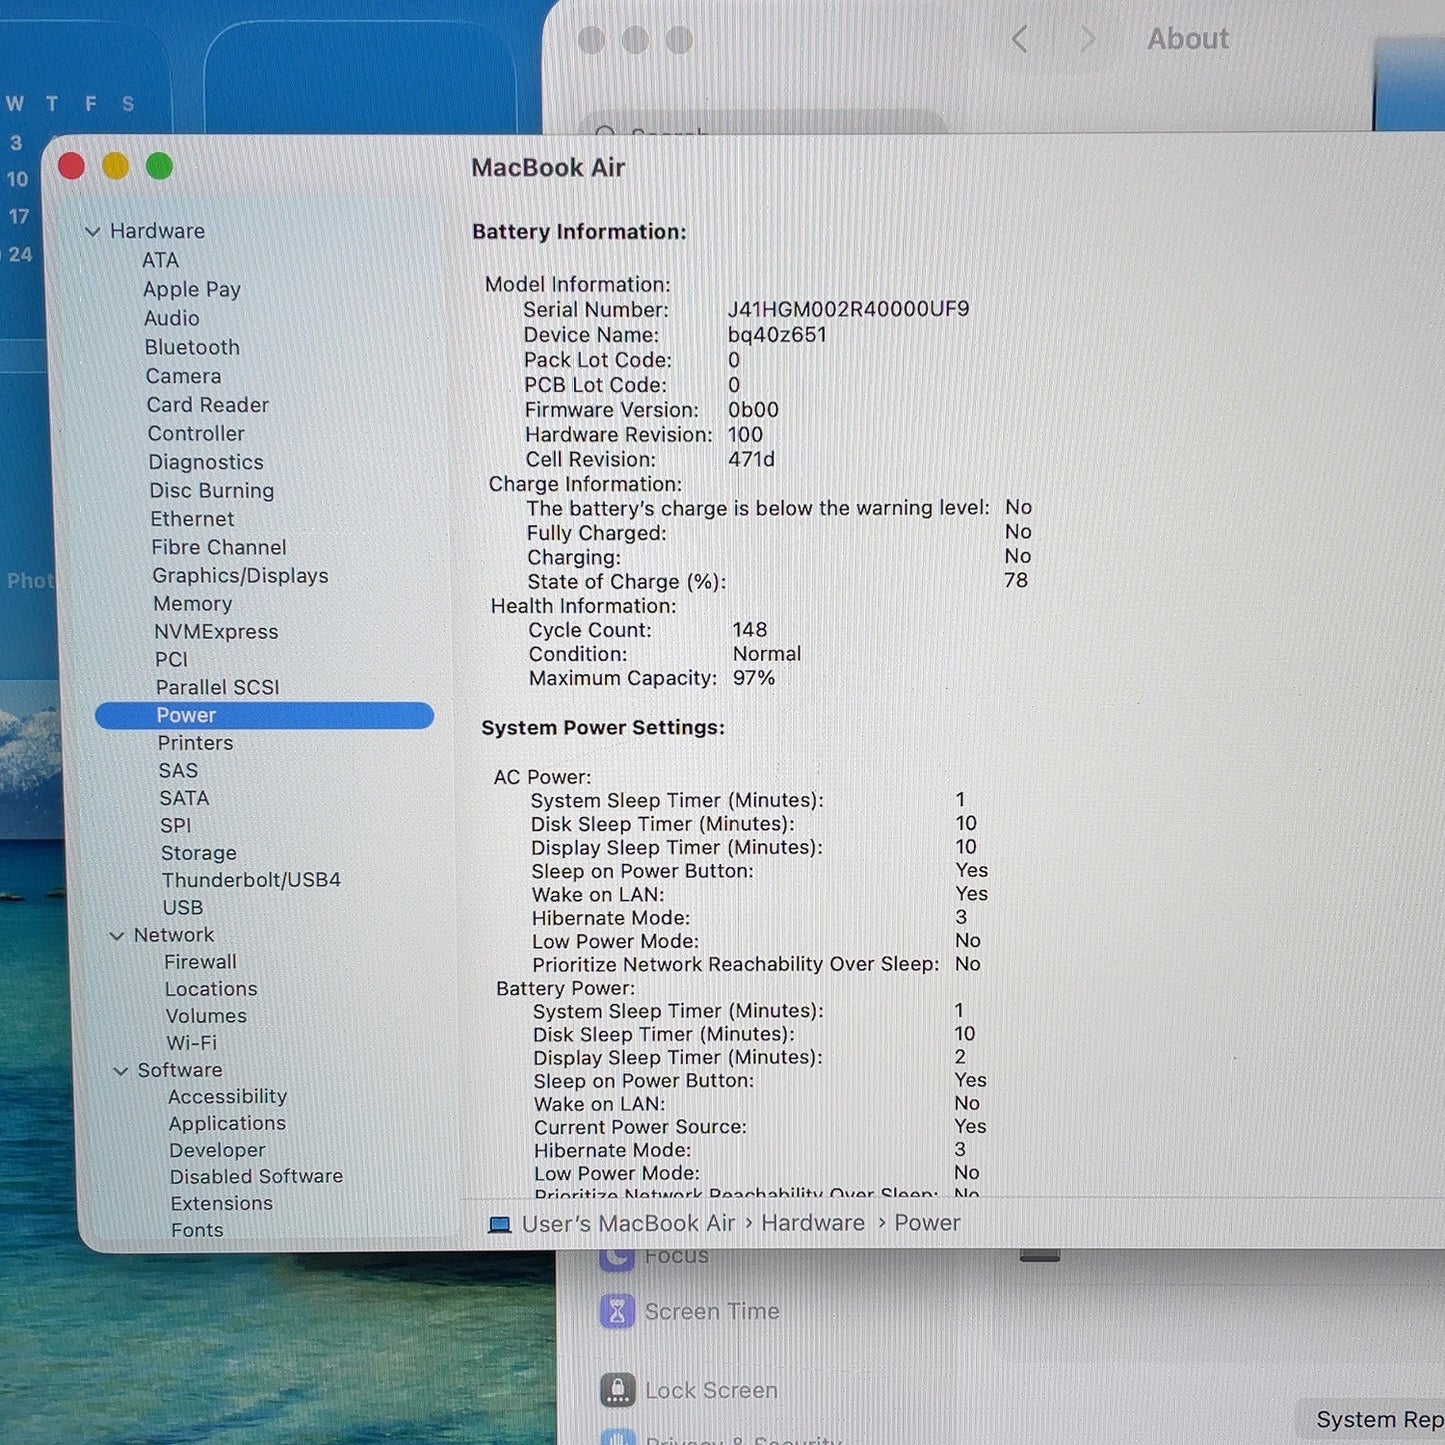Click the Condition value Normal

(x=767, y=654)
